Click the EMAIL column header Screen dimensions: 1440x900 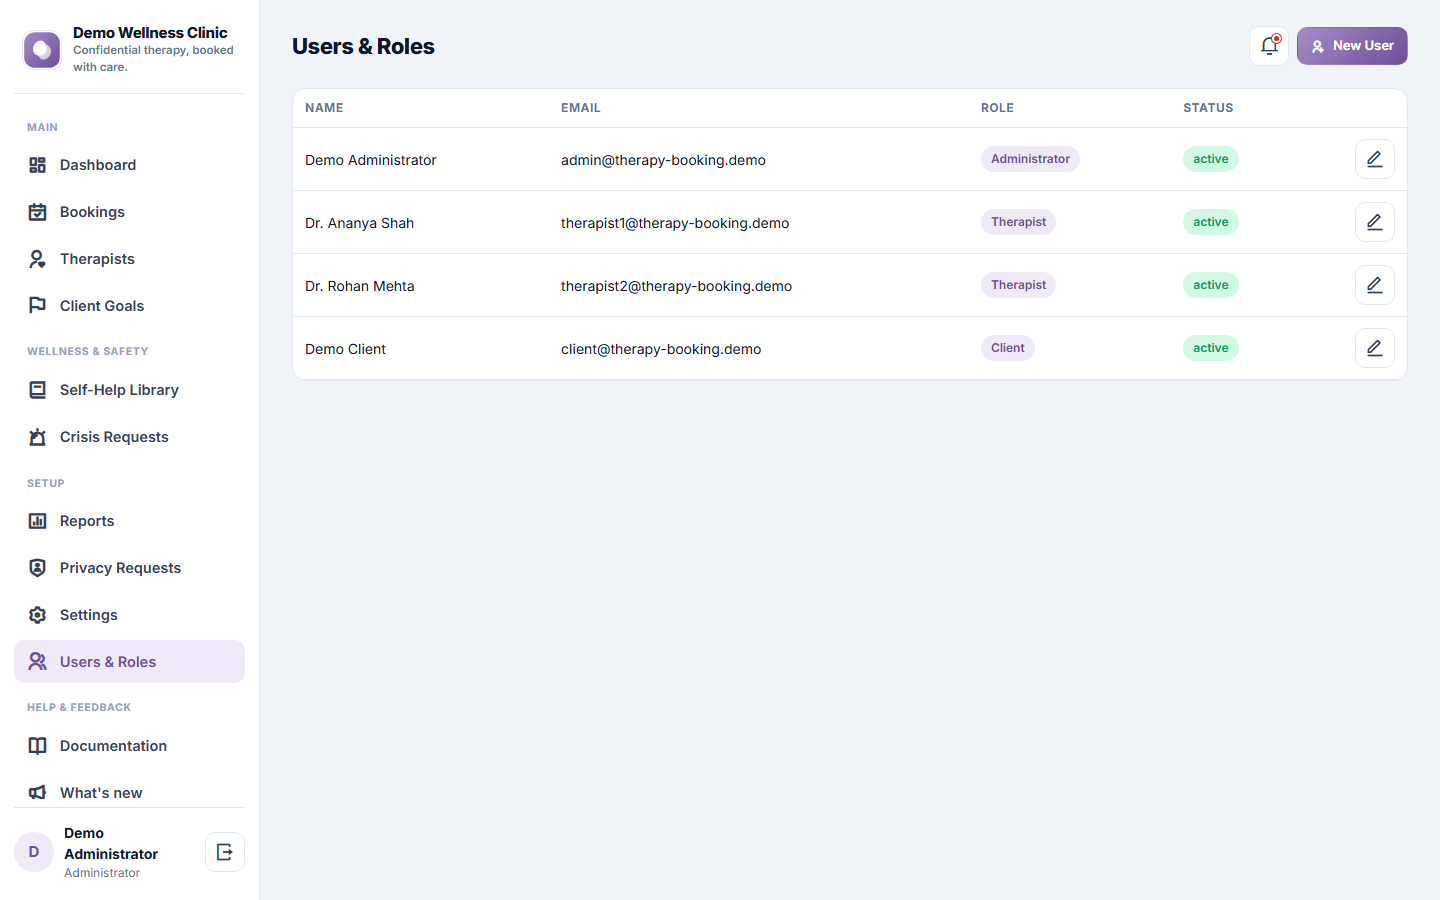coord(580,108)
